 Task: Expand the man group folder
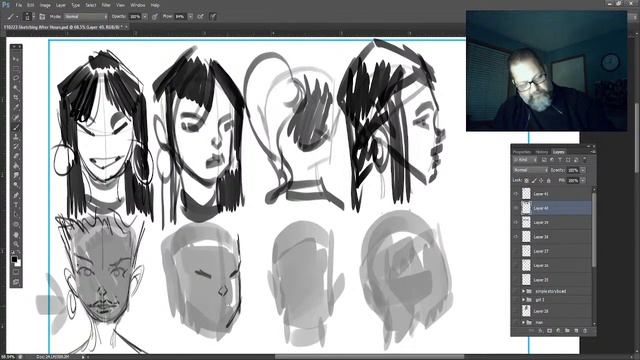(x=524, y=322)
